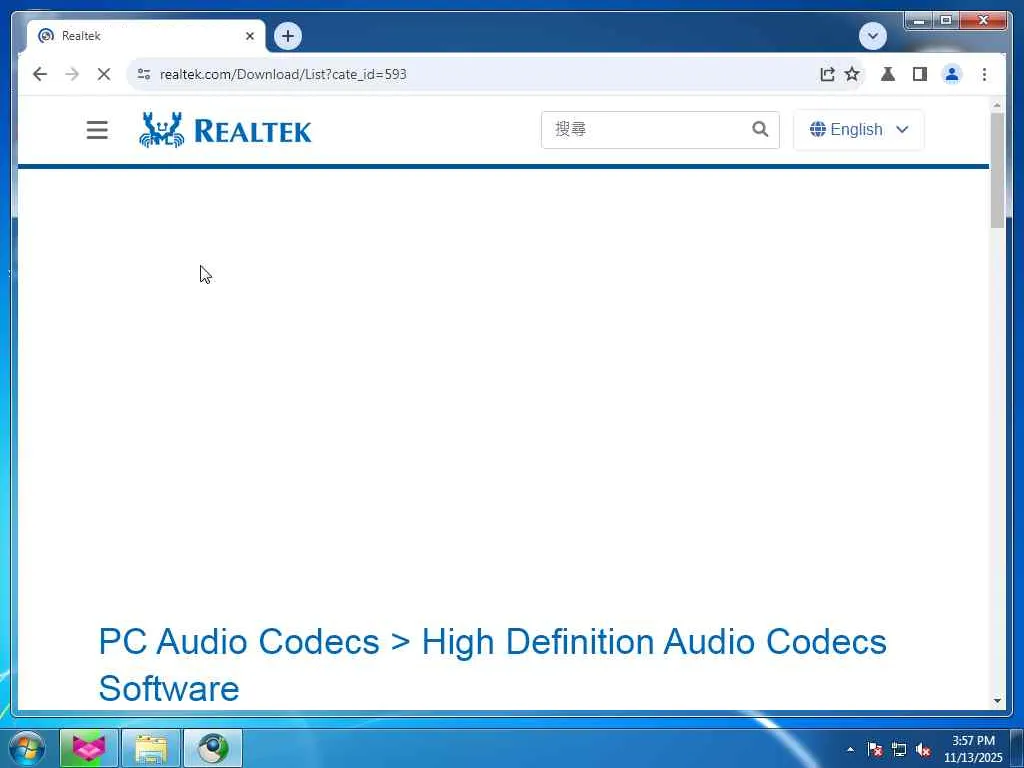Stop loading the page
1024x768 pixels.
pos(104,74)
